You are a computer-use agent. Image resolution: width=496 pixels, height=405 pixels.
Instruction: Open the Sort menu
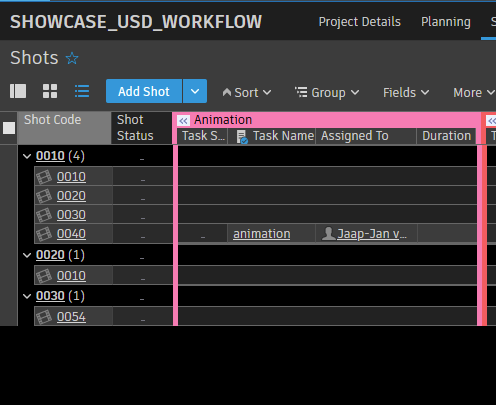pyautogui.click(x=247, y=93)
